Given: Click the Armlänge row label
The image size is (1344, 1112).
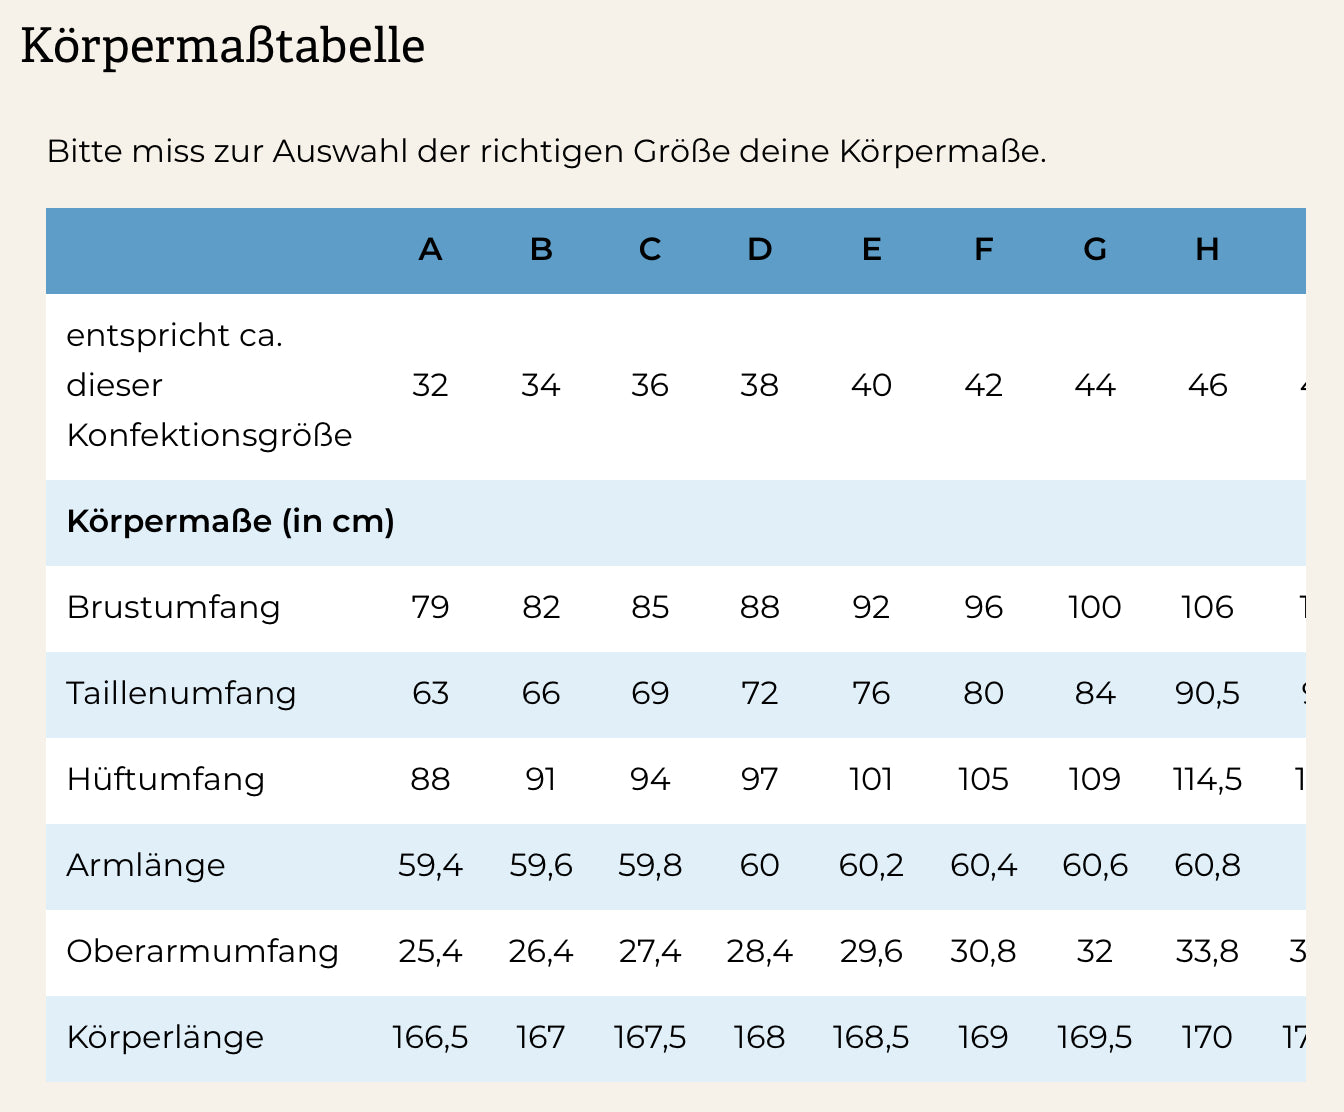Looking at the screenshot, I should click(146, 866).
